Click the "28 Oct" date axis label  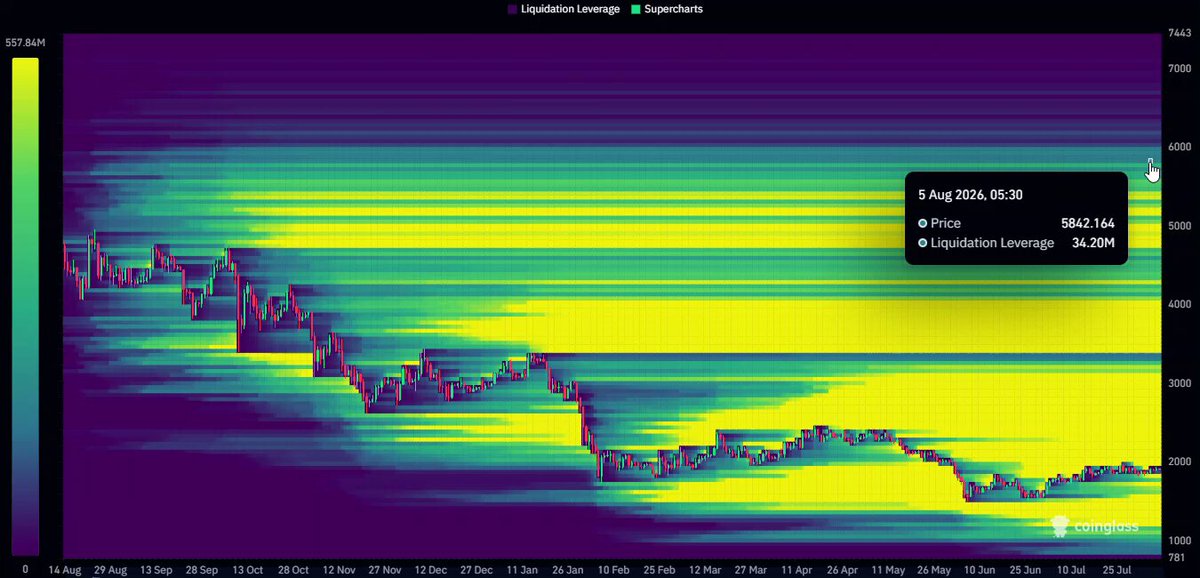(294, 569)
